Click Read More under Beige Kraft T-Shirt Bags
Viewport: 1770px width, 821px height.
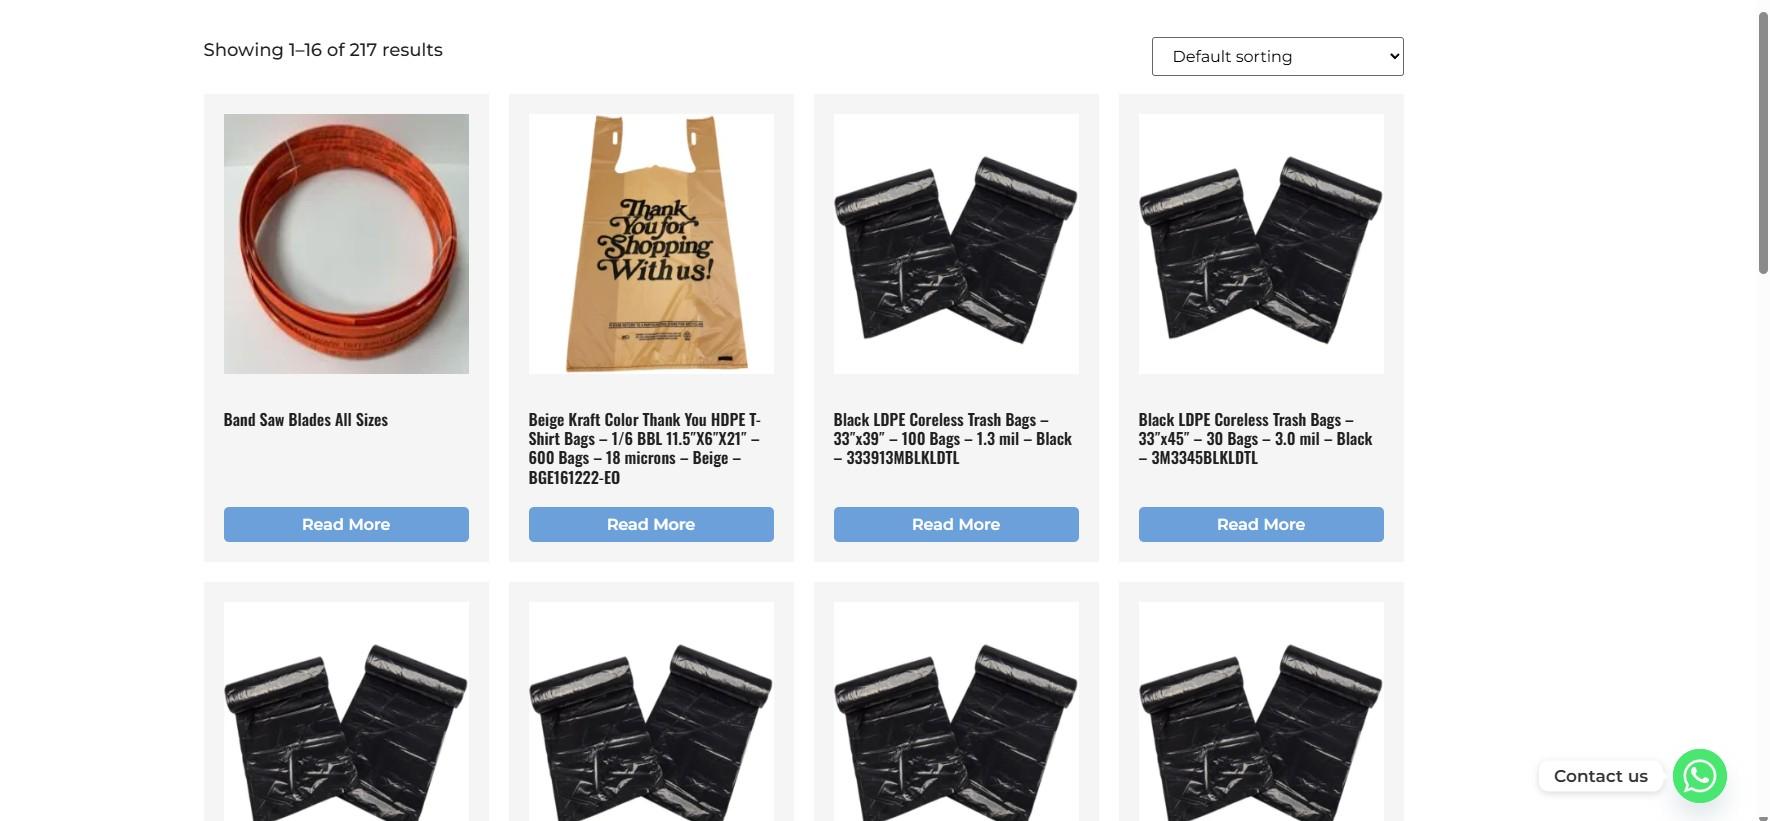(651, 524)
